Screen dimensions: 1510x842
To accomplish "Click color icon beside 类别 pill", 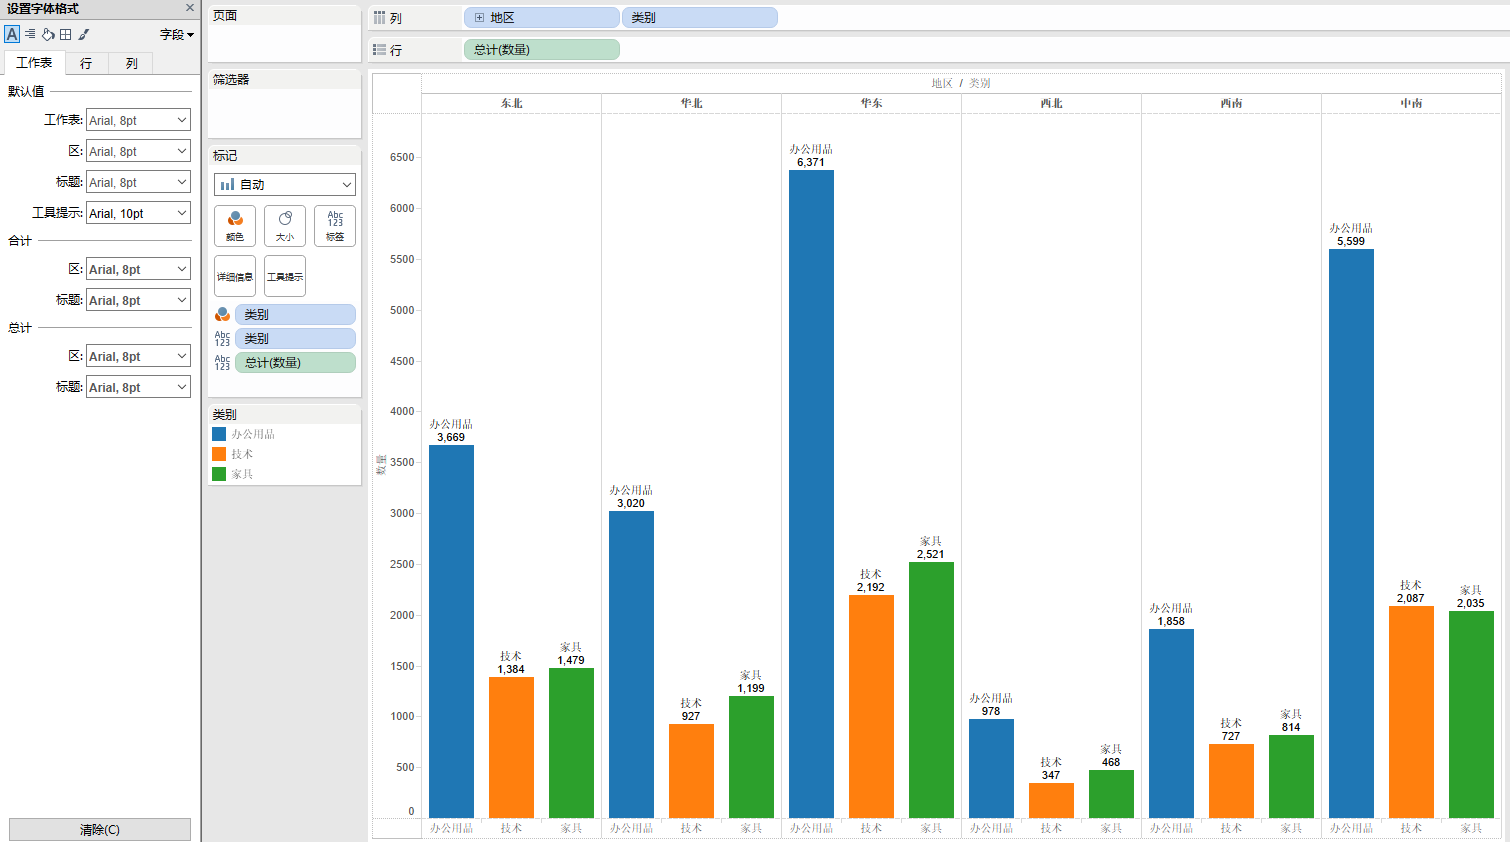I will pos(223,314).
